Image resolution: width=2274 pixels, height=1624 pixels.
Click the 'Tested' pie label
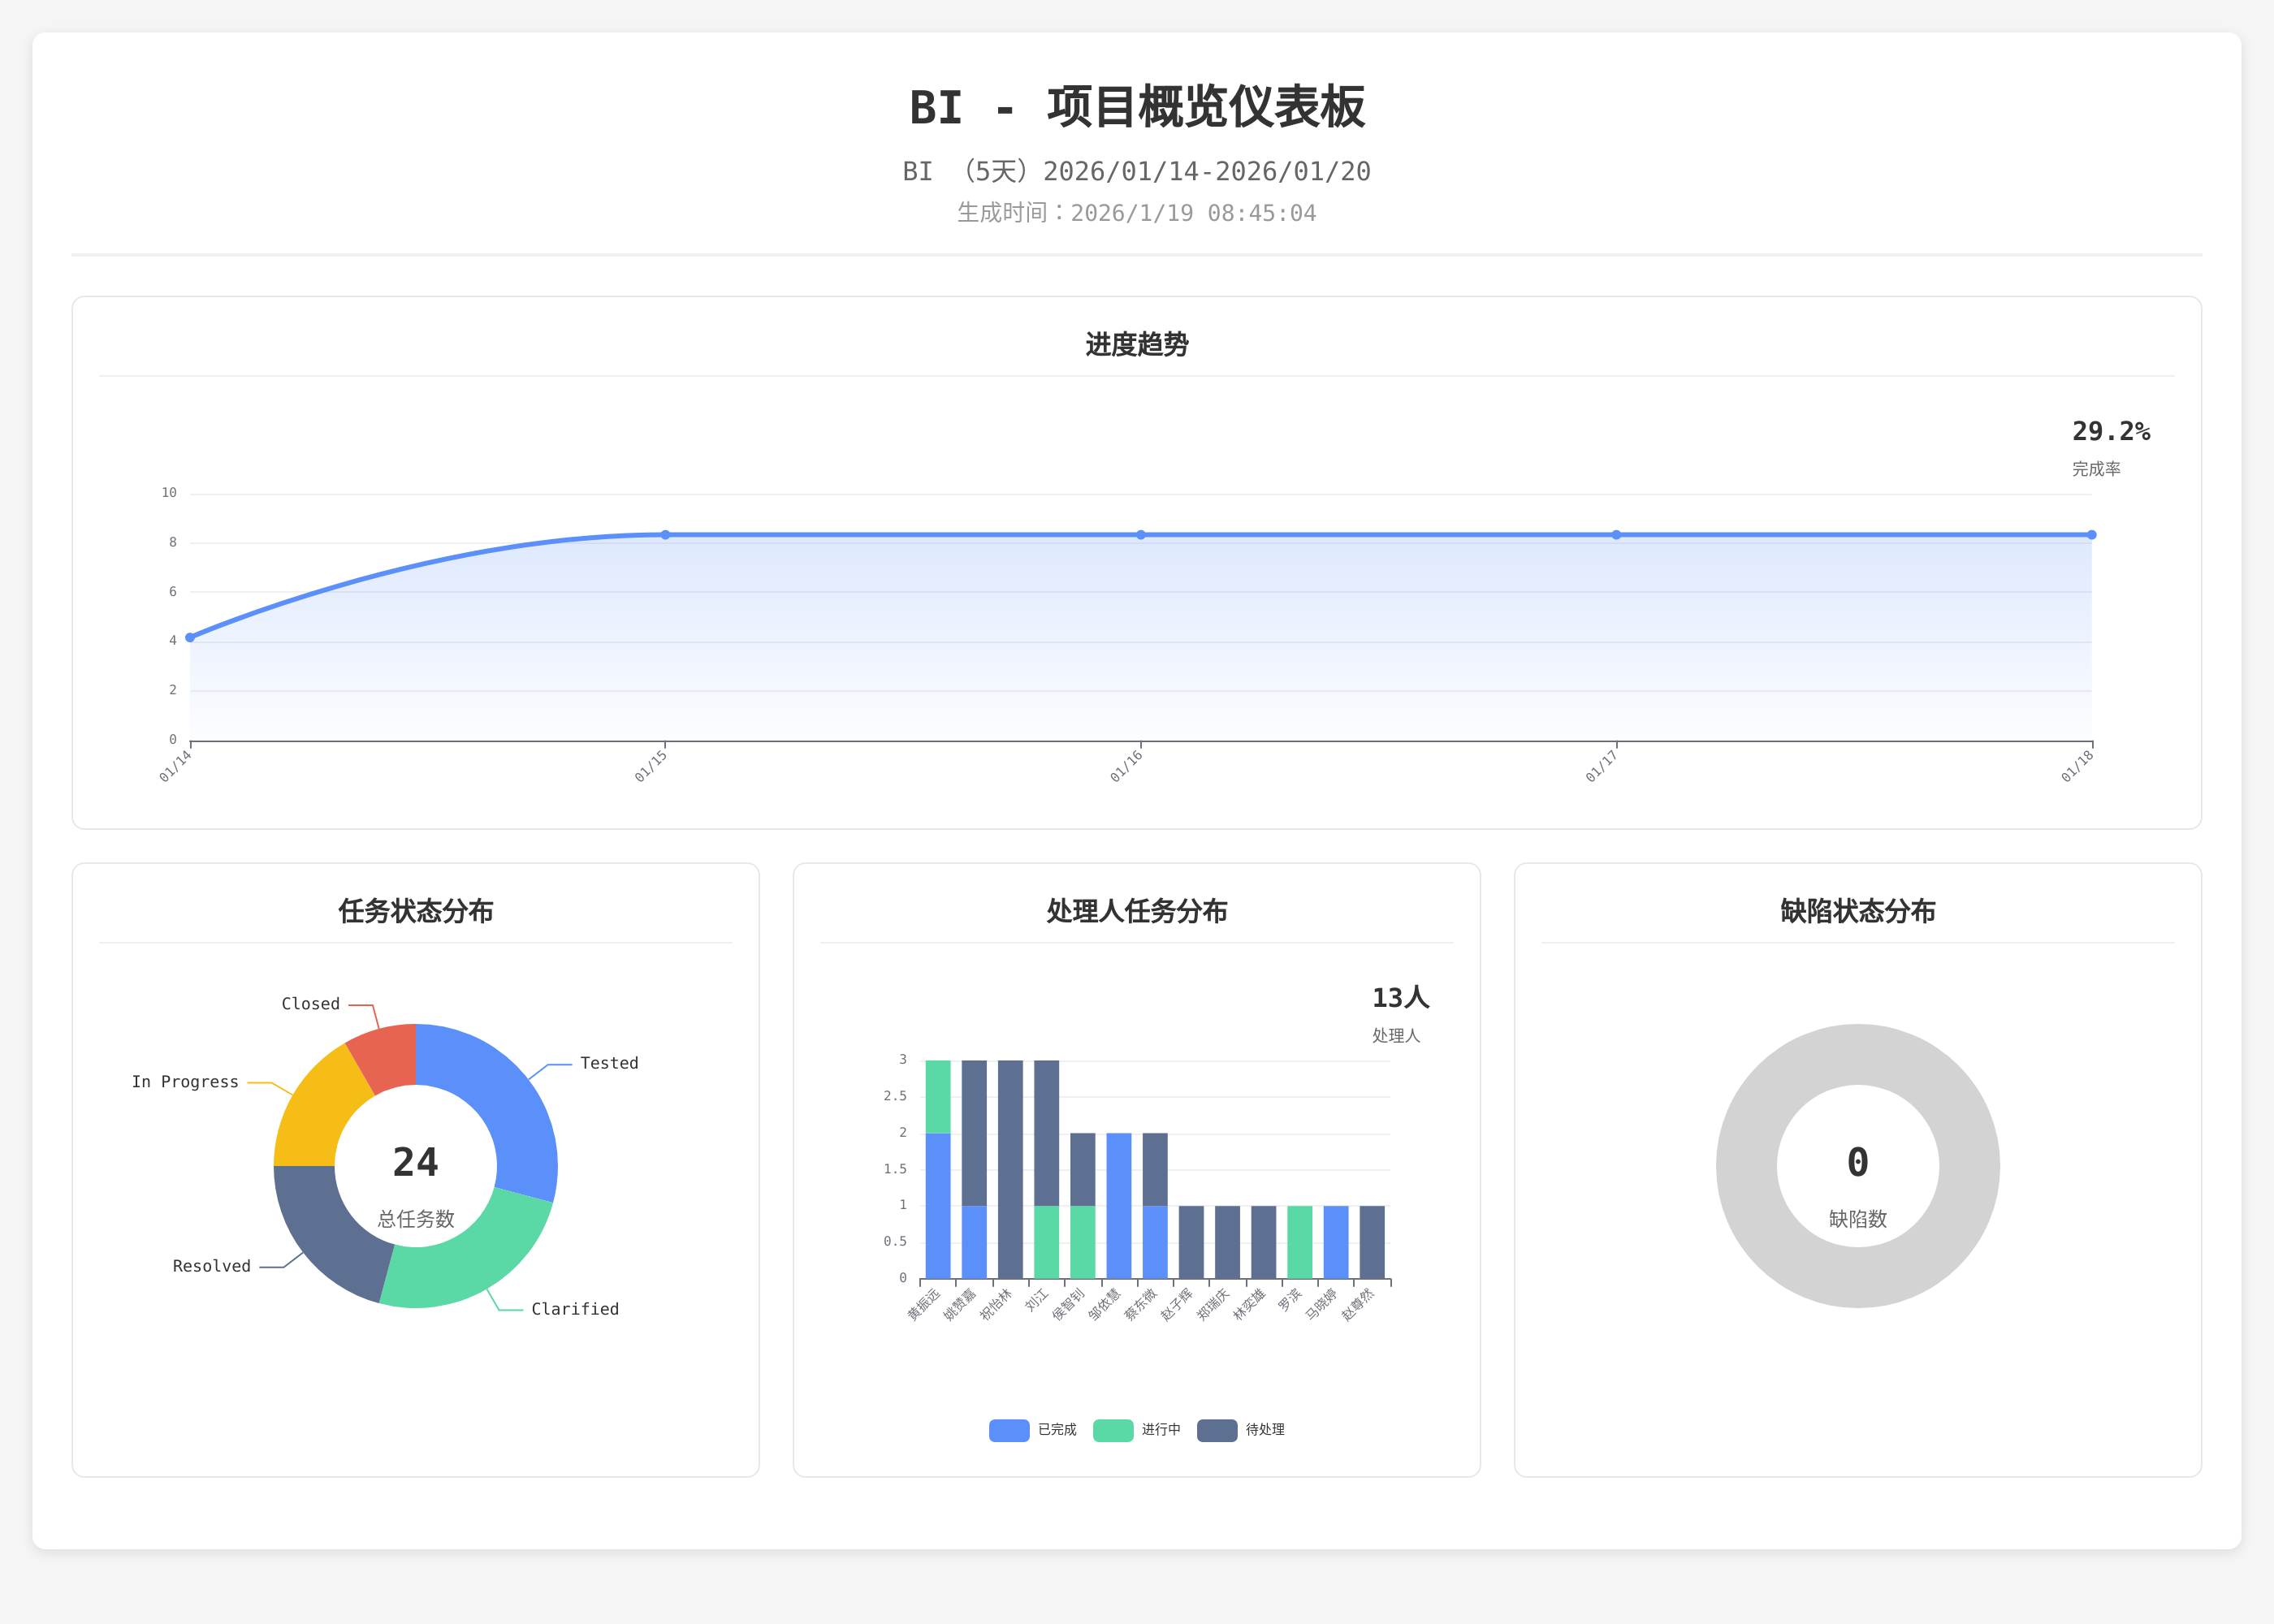point(609,1063)
